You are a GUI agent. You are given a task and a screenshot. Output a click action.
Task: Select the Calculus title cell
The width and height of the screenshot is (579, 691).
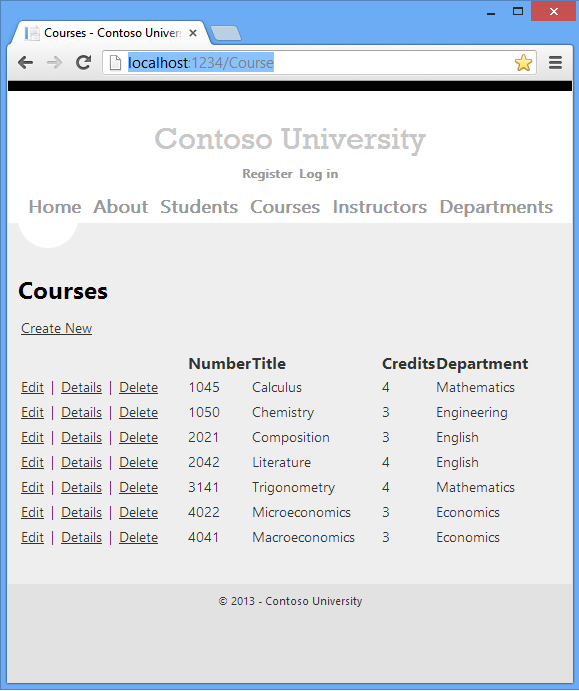tap(277, 387)
